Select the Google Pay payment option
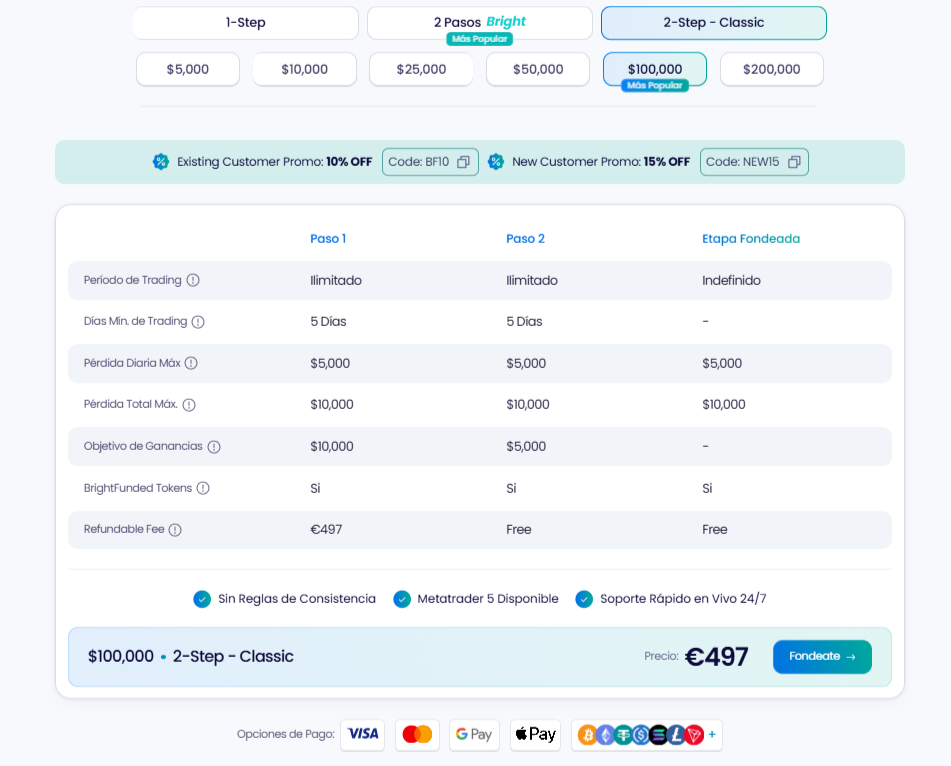Image resolution: width=951 pixels, height=766 pixels. click(474, 734)
